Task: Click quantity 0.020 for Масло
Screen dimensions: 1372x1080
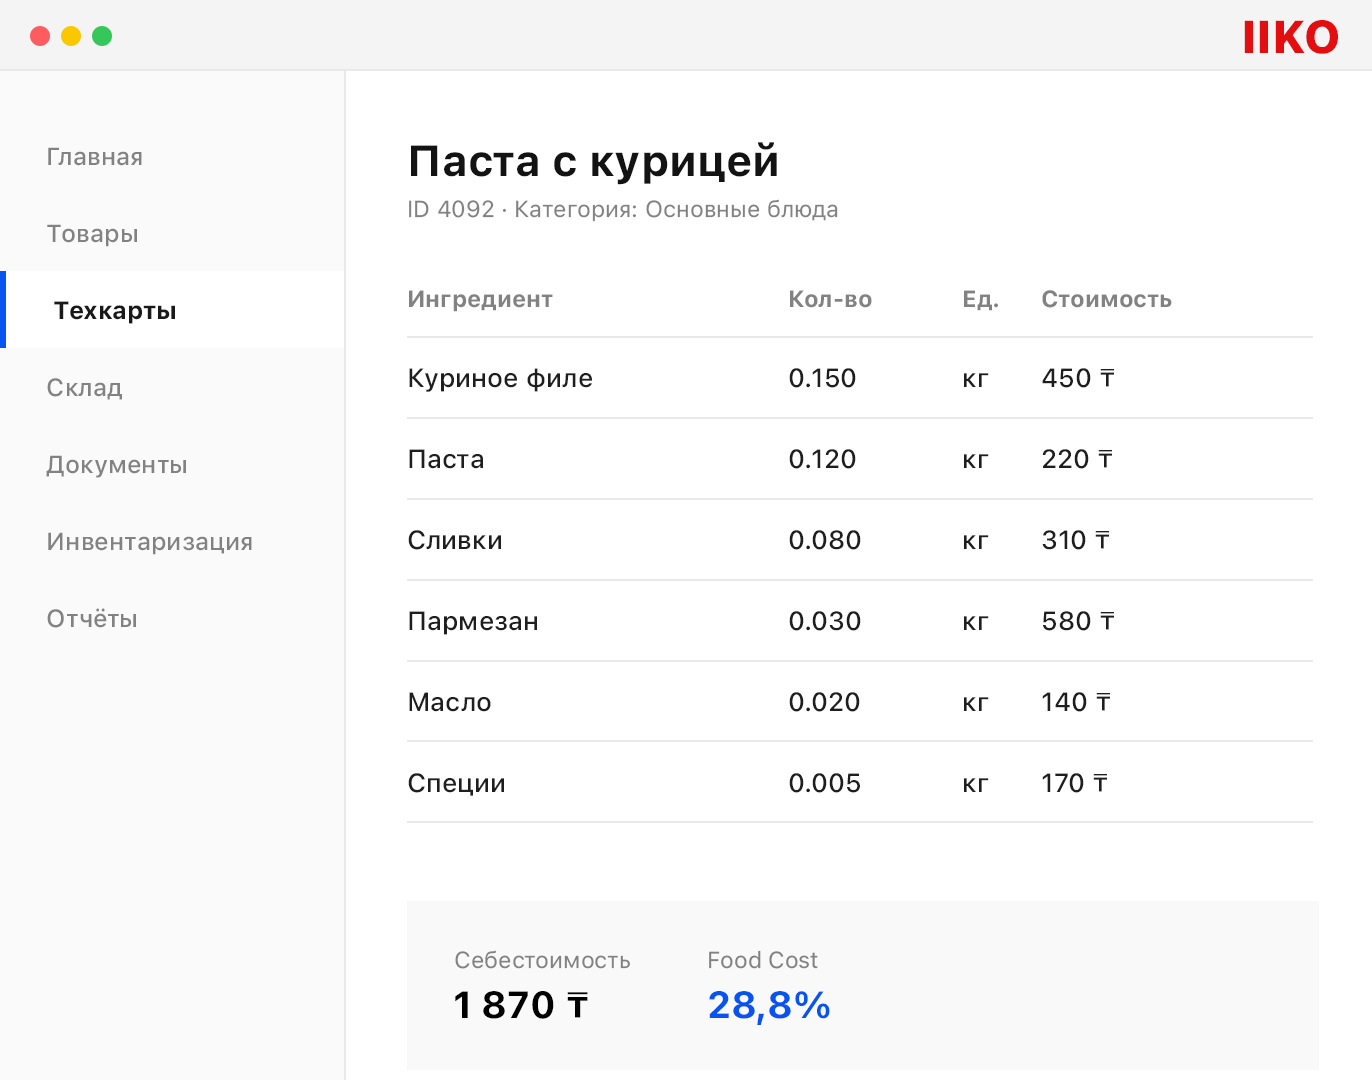Action: coord(824,702)
